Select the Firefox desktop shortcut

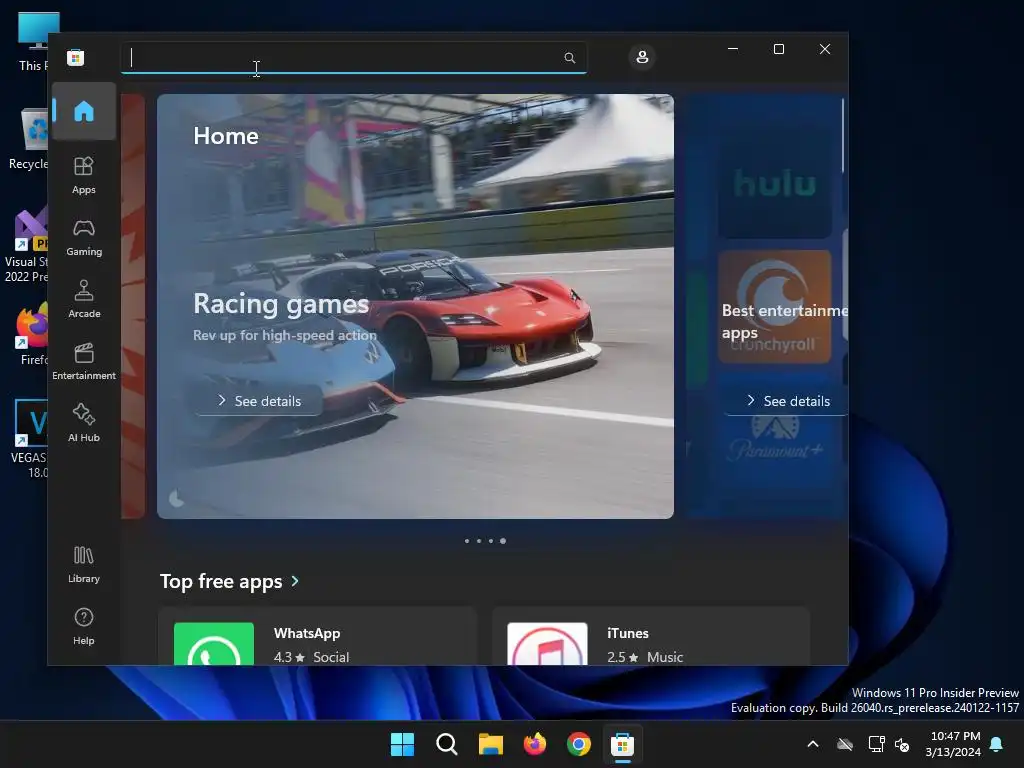pos(30,334)
